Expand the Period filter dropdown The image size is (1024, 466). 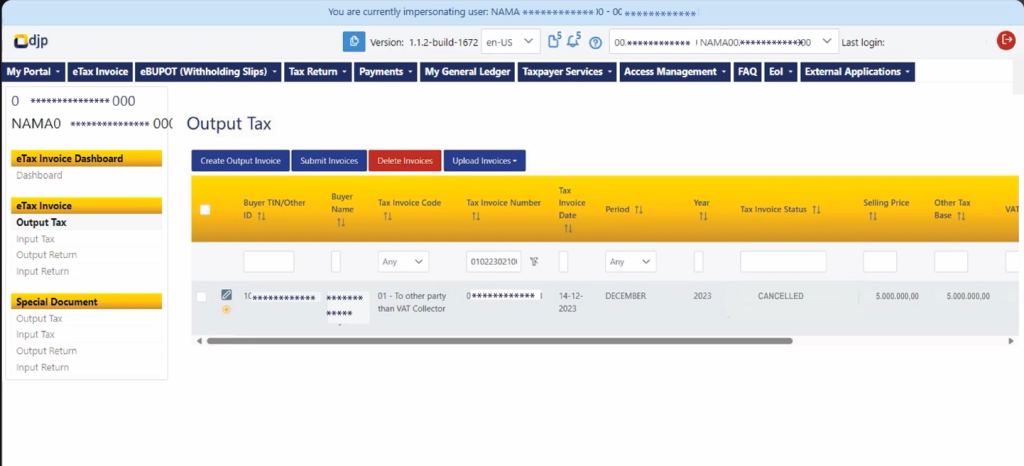[631, 262]
